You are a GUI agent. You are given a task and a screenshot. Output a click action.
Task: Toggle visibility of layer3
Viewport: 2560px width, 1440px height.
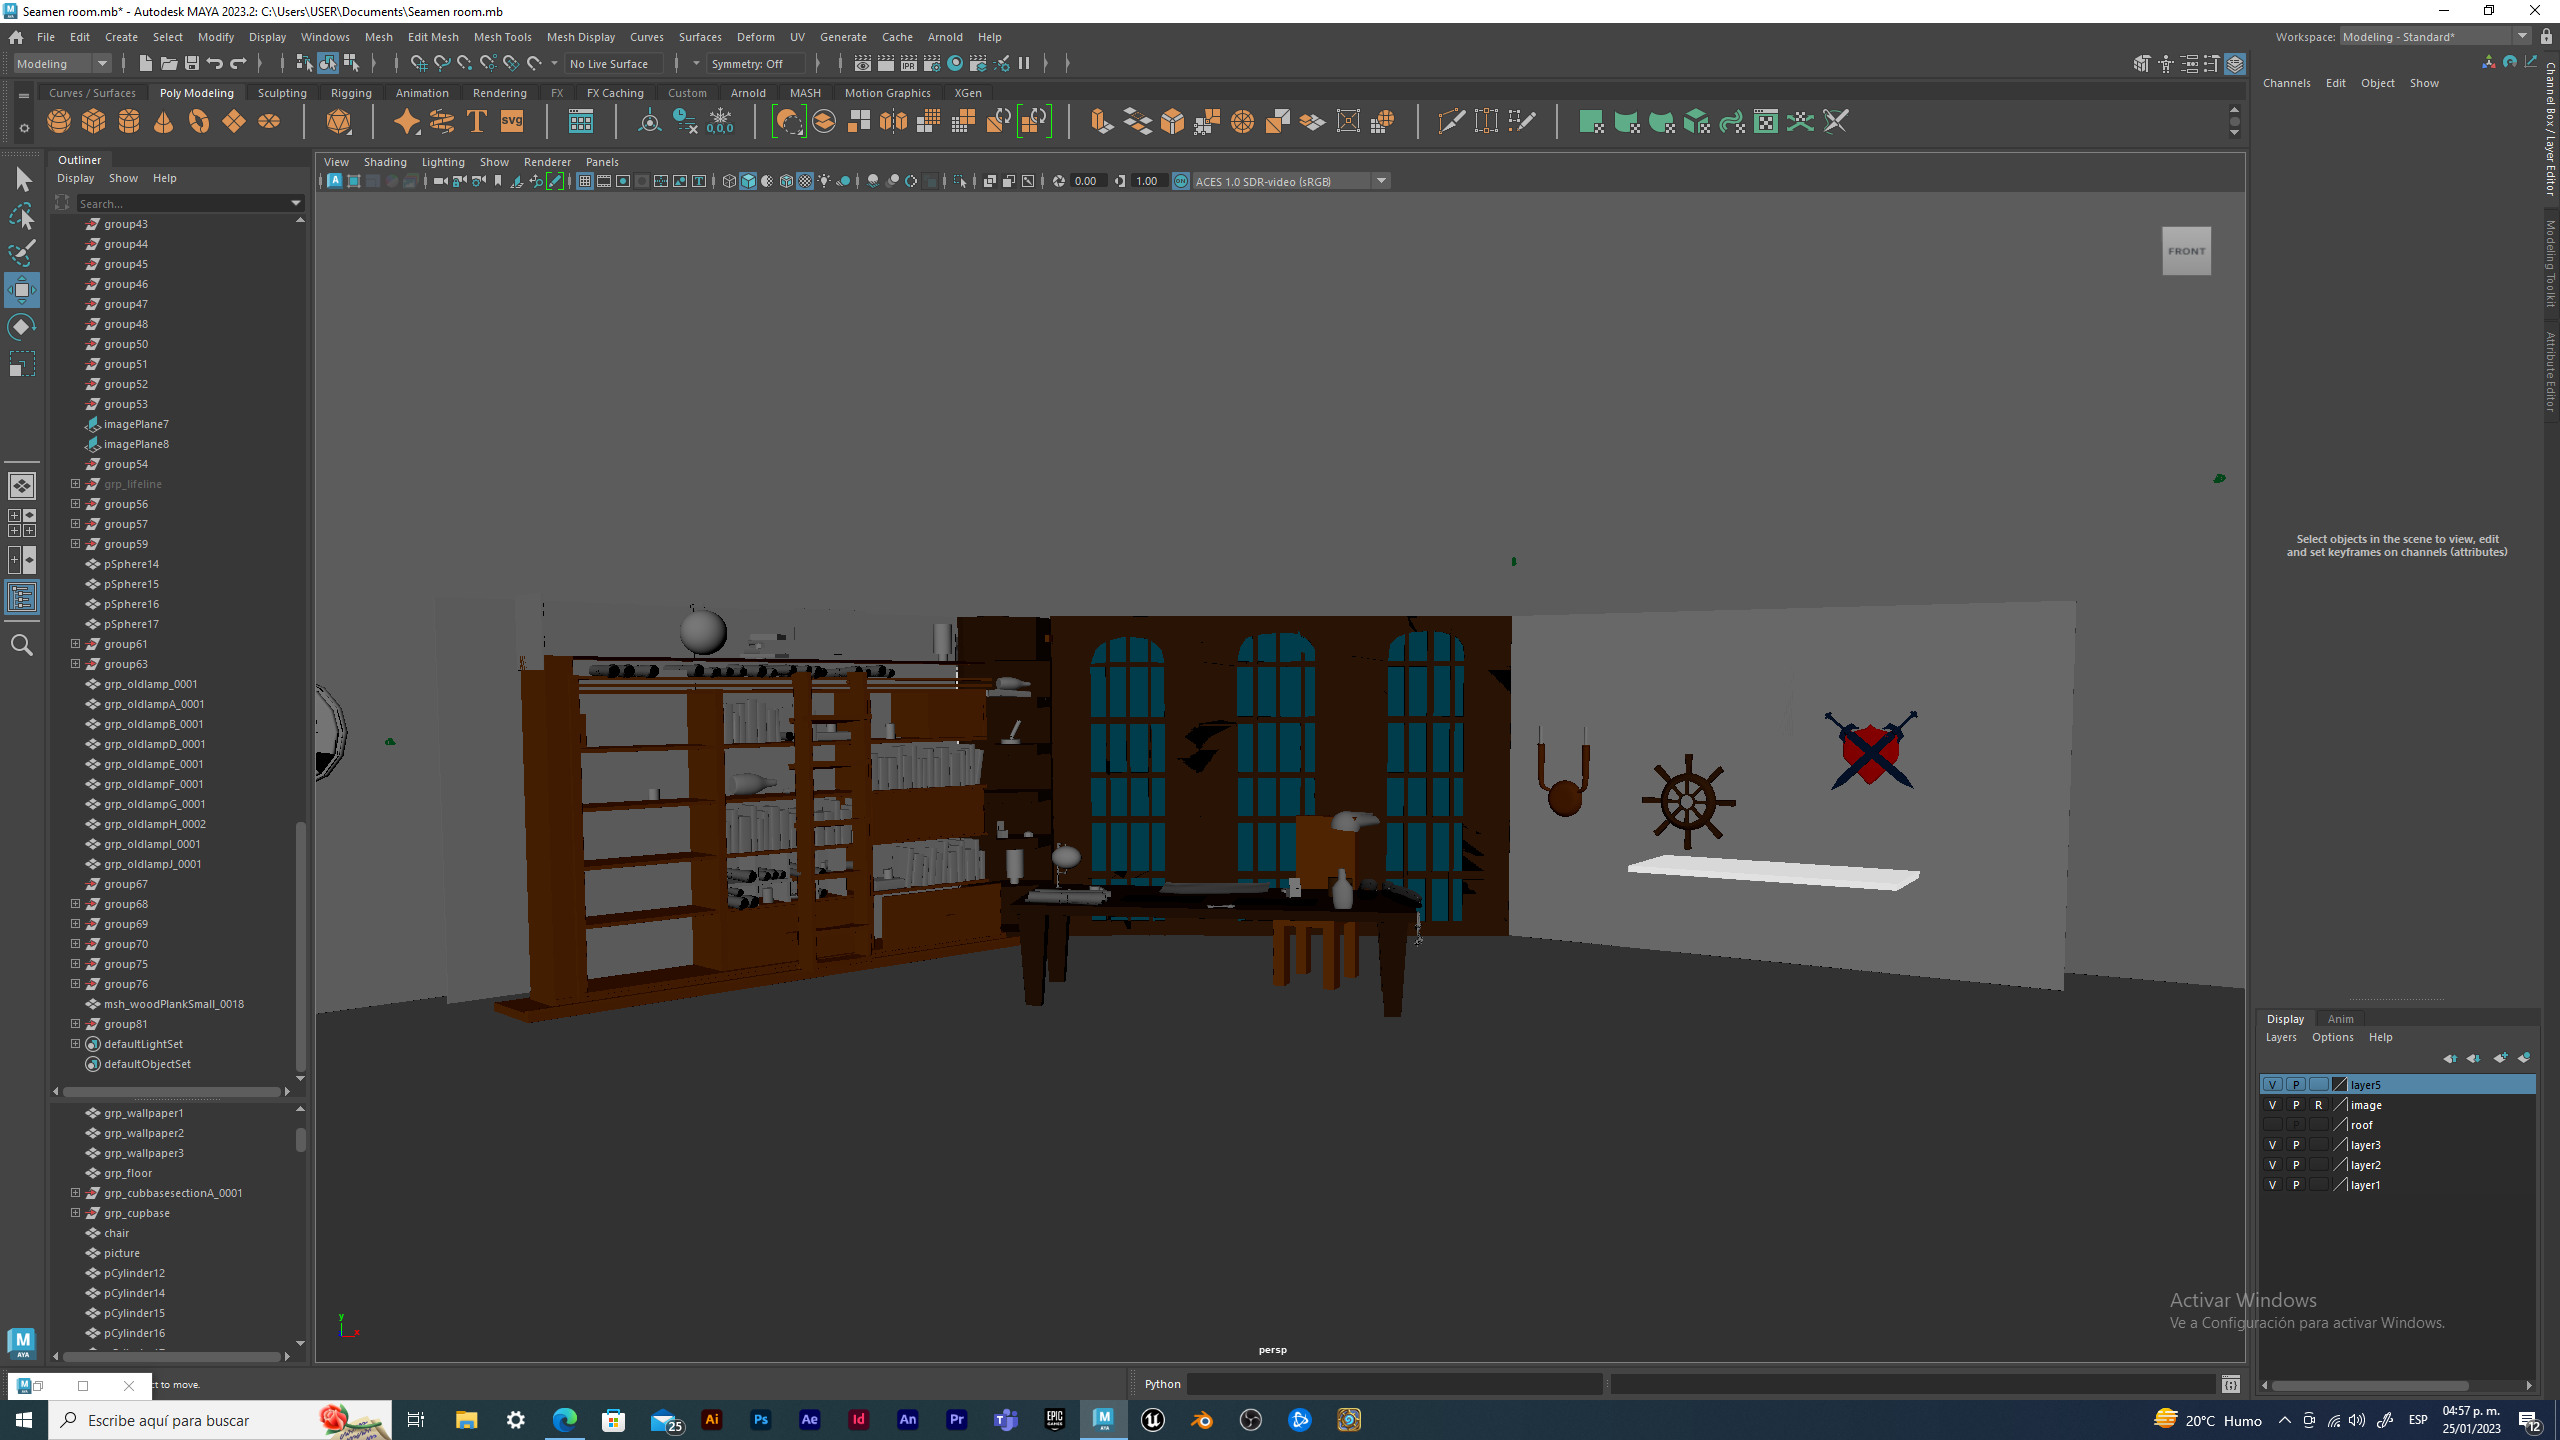point(2272,1145)
